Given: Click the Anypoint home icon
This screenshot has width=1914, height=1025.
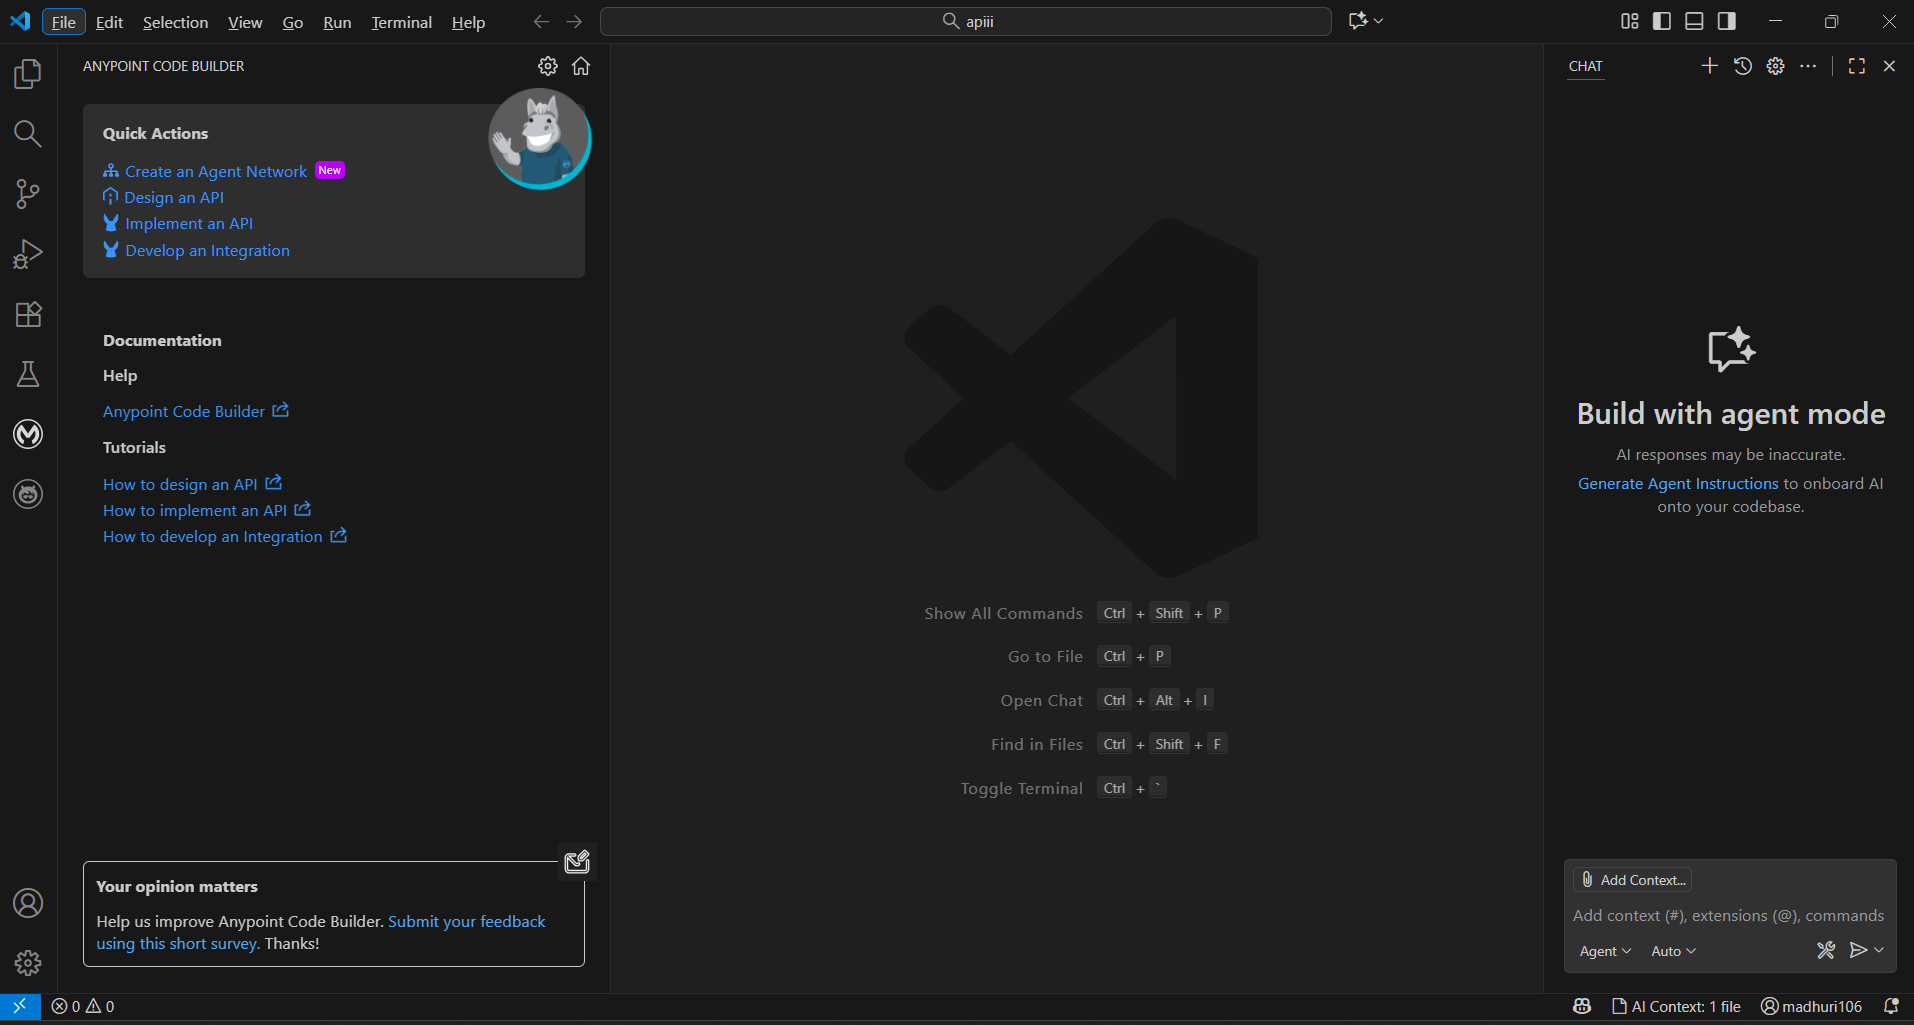Looking at the screenshot, I should pos(581,66).
